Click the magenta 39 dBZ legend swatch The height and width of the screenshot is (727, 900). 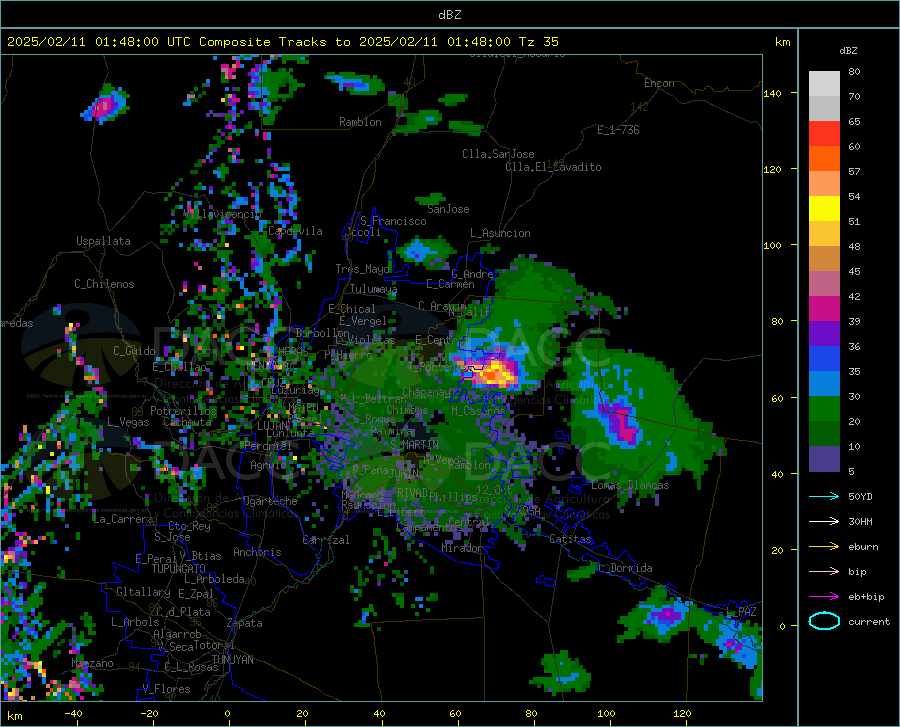824,309
